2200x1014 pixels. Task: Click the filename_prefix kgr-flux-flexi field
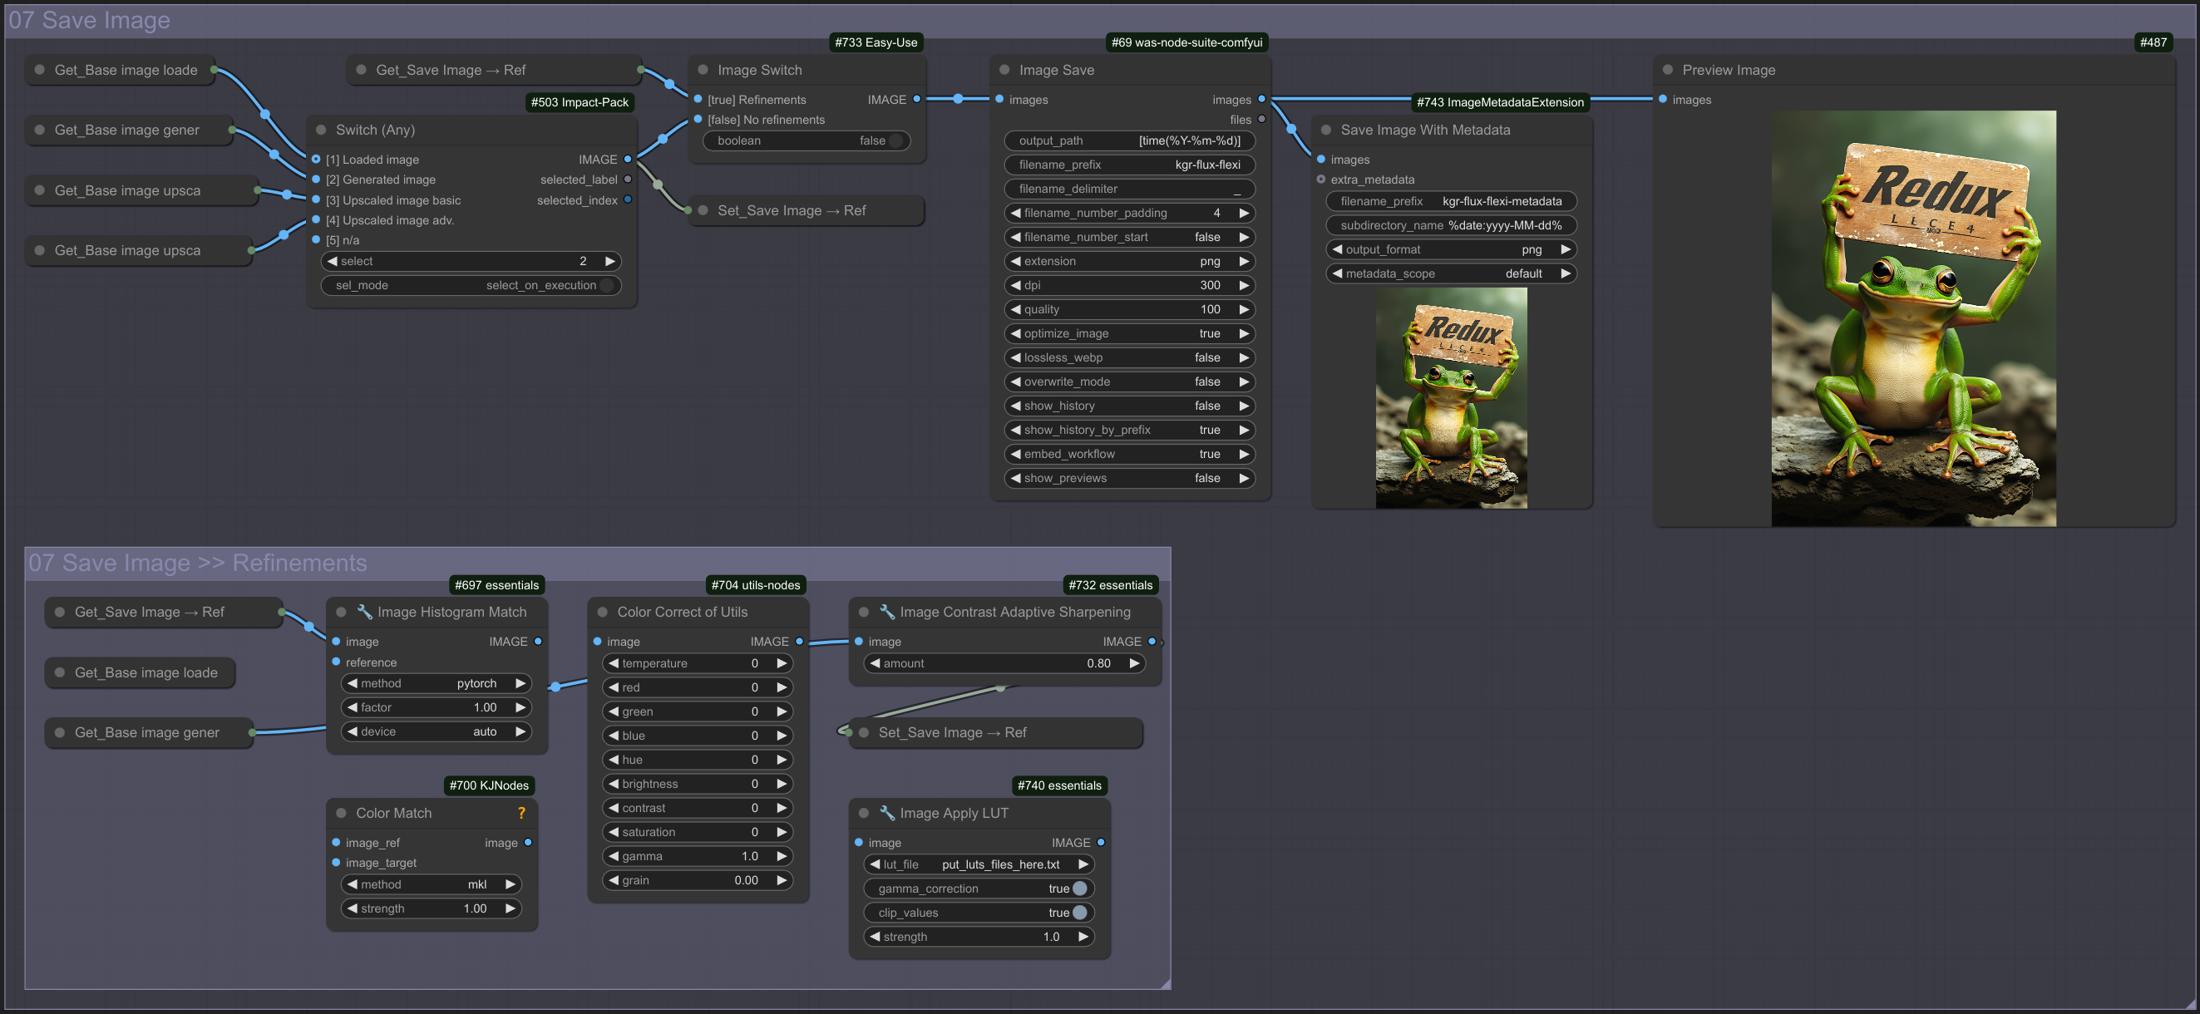click(1130, 165)
